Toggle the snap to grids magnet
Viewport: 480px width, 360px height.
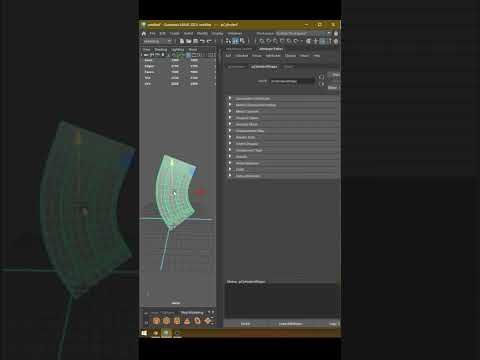point(262,41)
